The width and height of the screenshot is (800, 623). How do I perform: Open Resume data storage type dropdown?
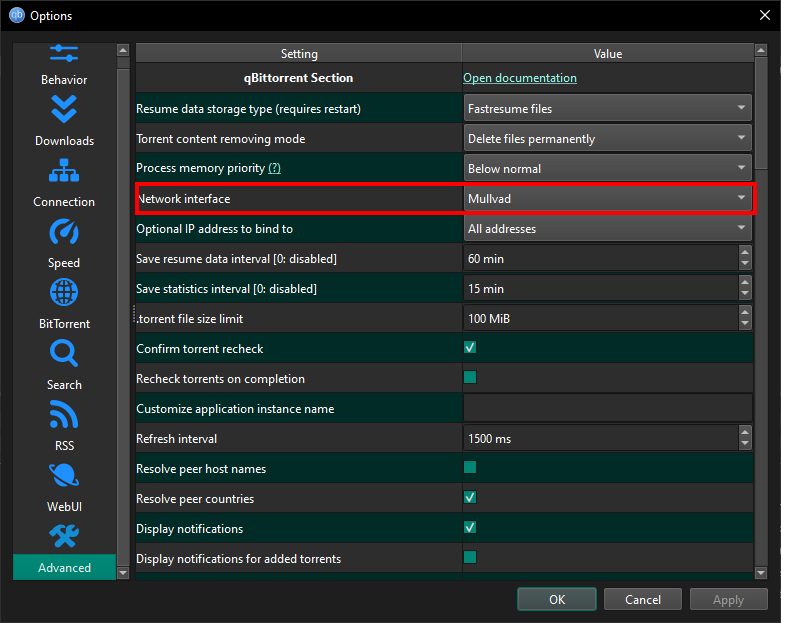608,108
